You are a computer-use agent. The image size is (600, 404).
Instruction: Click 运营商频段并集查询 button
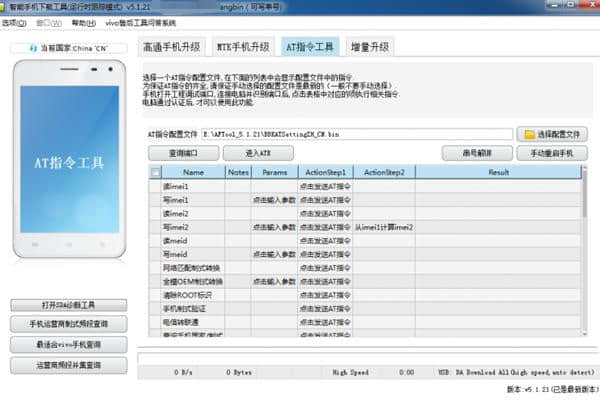point(69,366)
